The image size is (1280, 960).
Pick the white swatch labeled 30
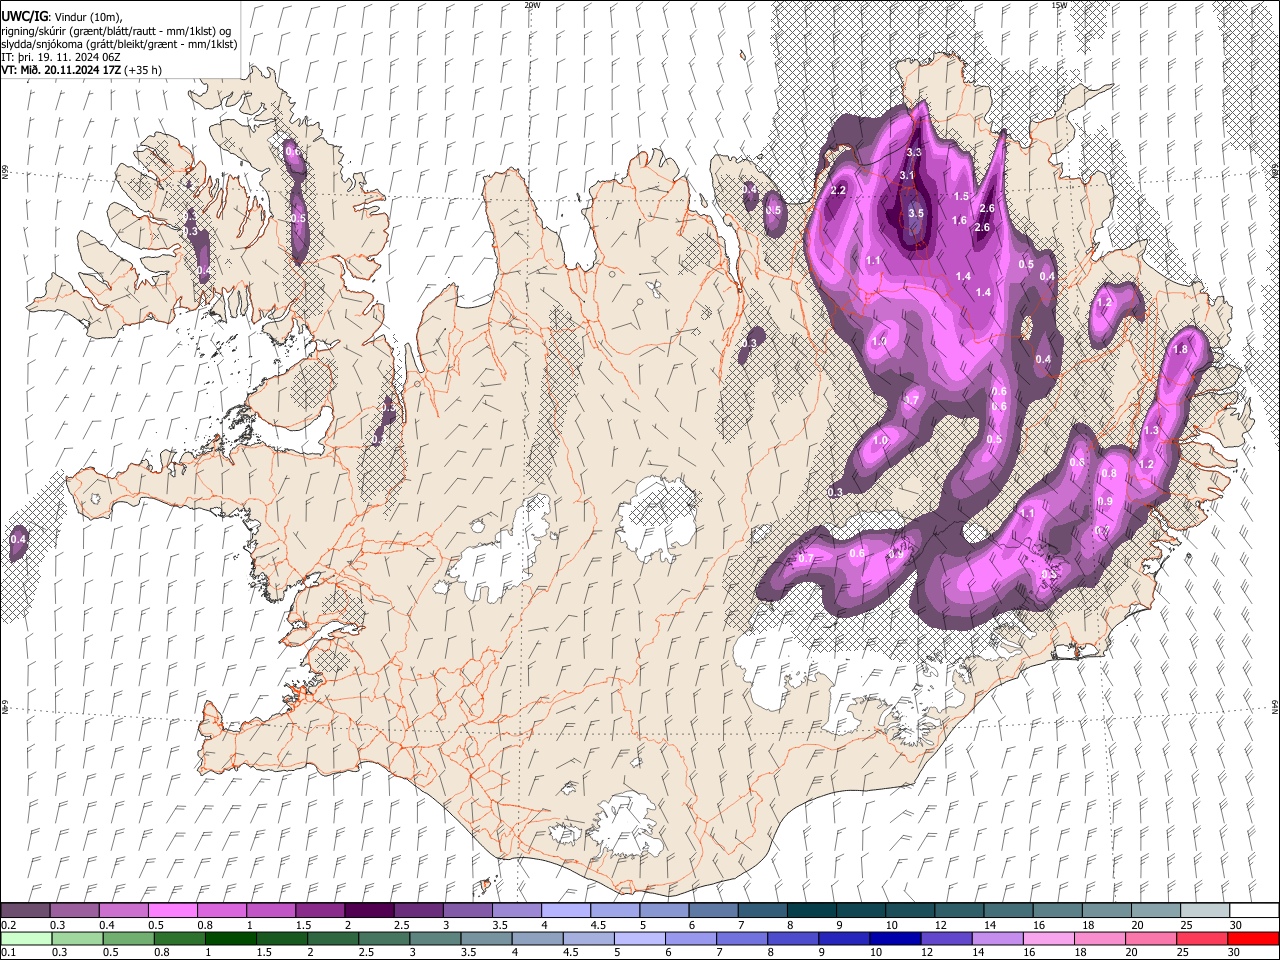point(1254,911)
